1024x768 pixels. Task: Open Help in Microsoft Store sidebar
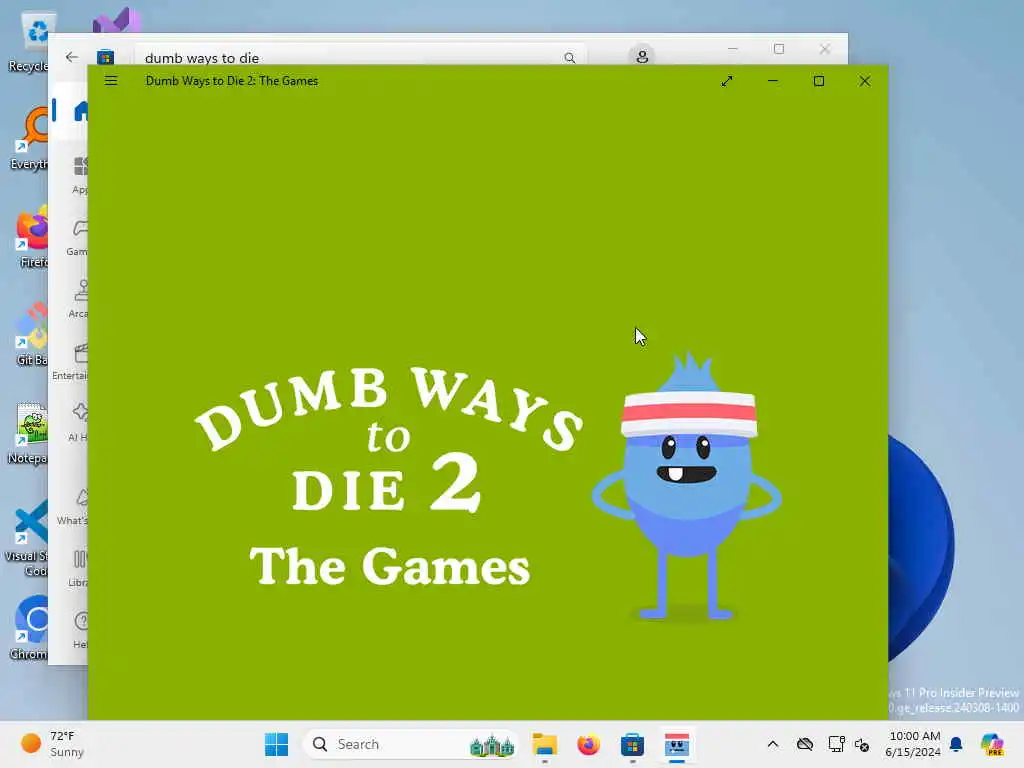point(80,630)
